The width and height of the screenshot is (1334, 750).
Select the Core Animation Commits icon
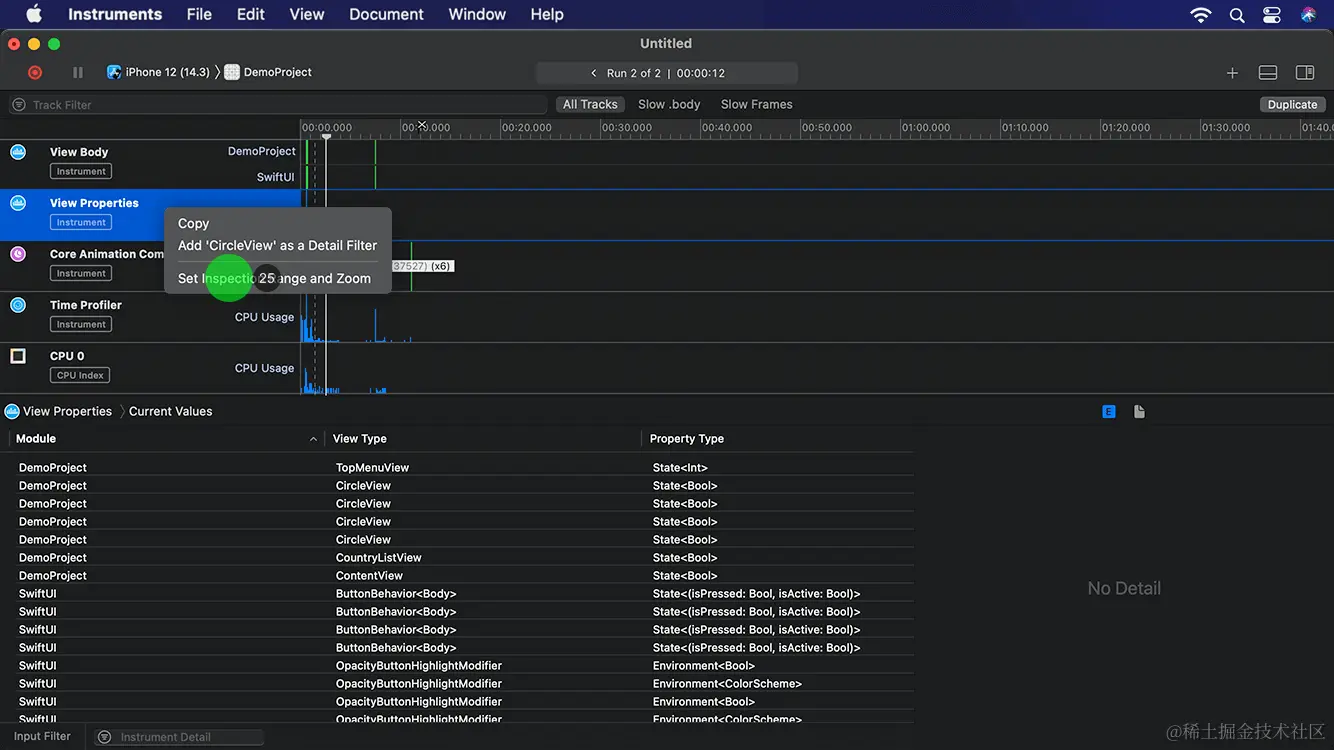[x=18, y=254]
